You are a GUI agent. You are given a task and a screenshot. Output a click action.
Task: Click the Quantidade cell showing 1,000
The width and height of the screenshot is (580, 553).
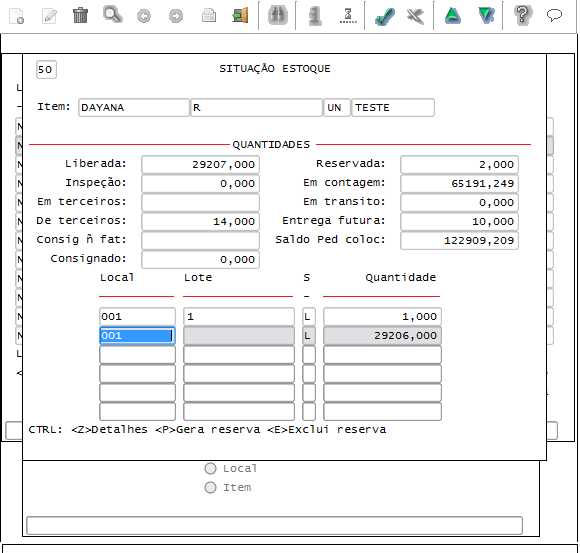click(382, 317)
